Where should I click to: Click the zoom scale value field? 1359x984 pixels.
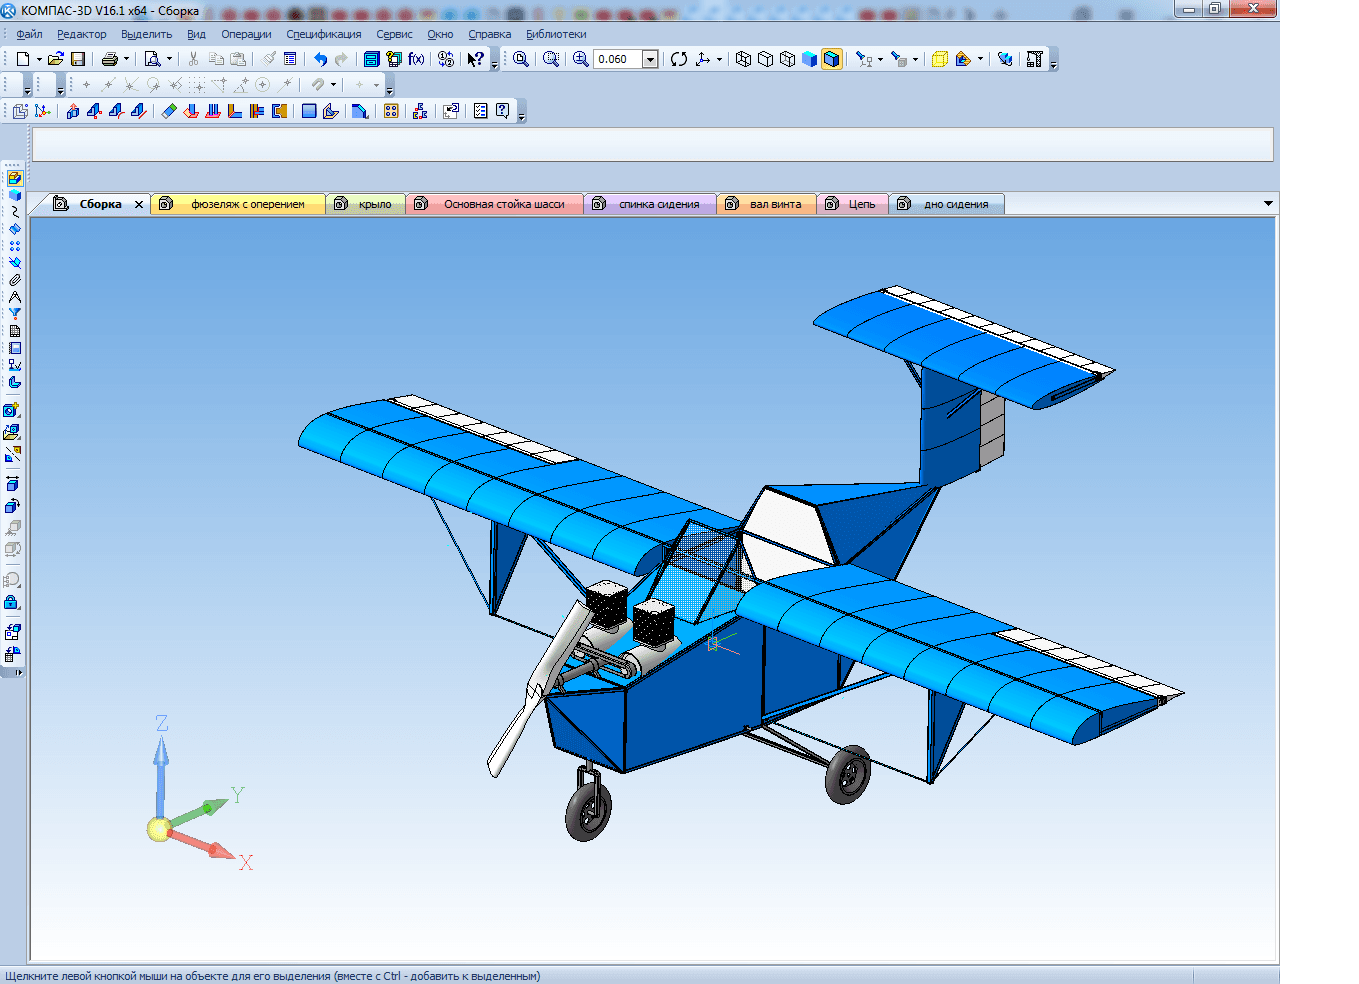(x=617, y=59)
